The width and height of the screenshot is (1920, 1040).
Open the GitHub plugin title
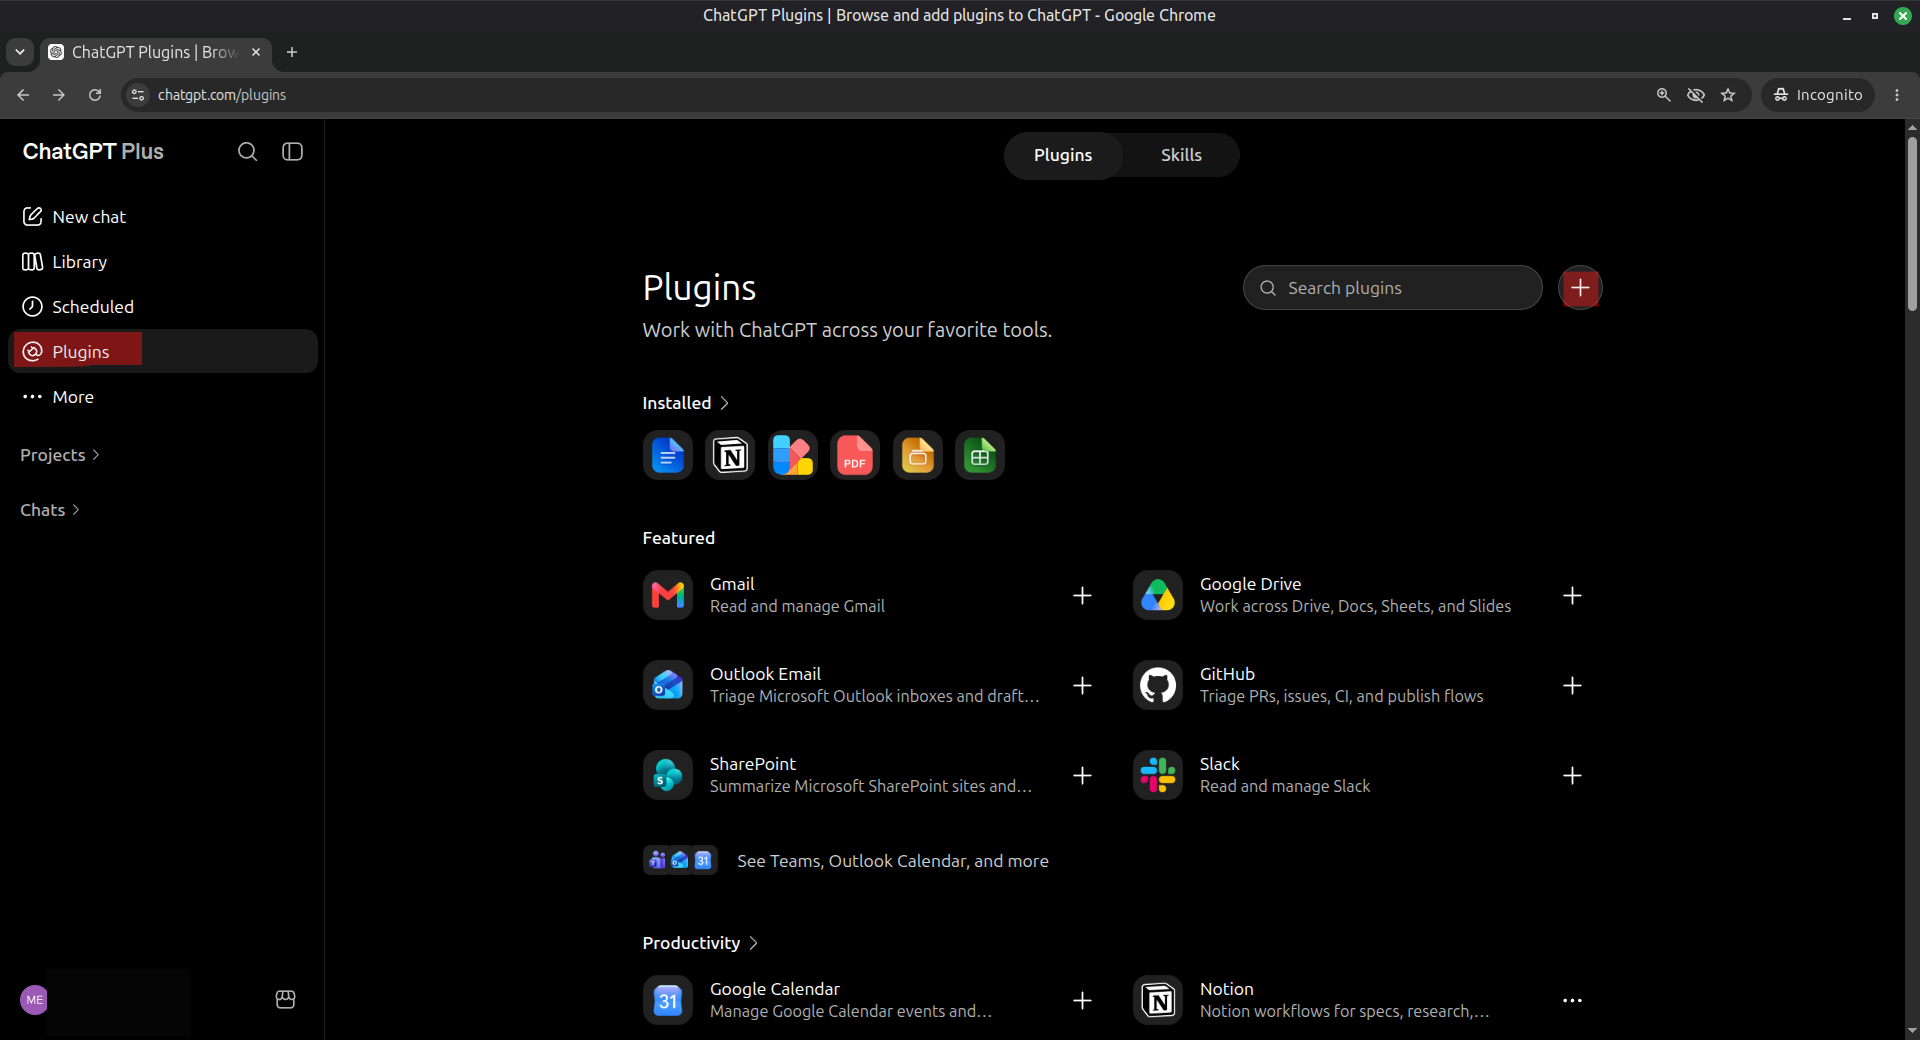pos(1227,674)
